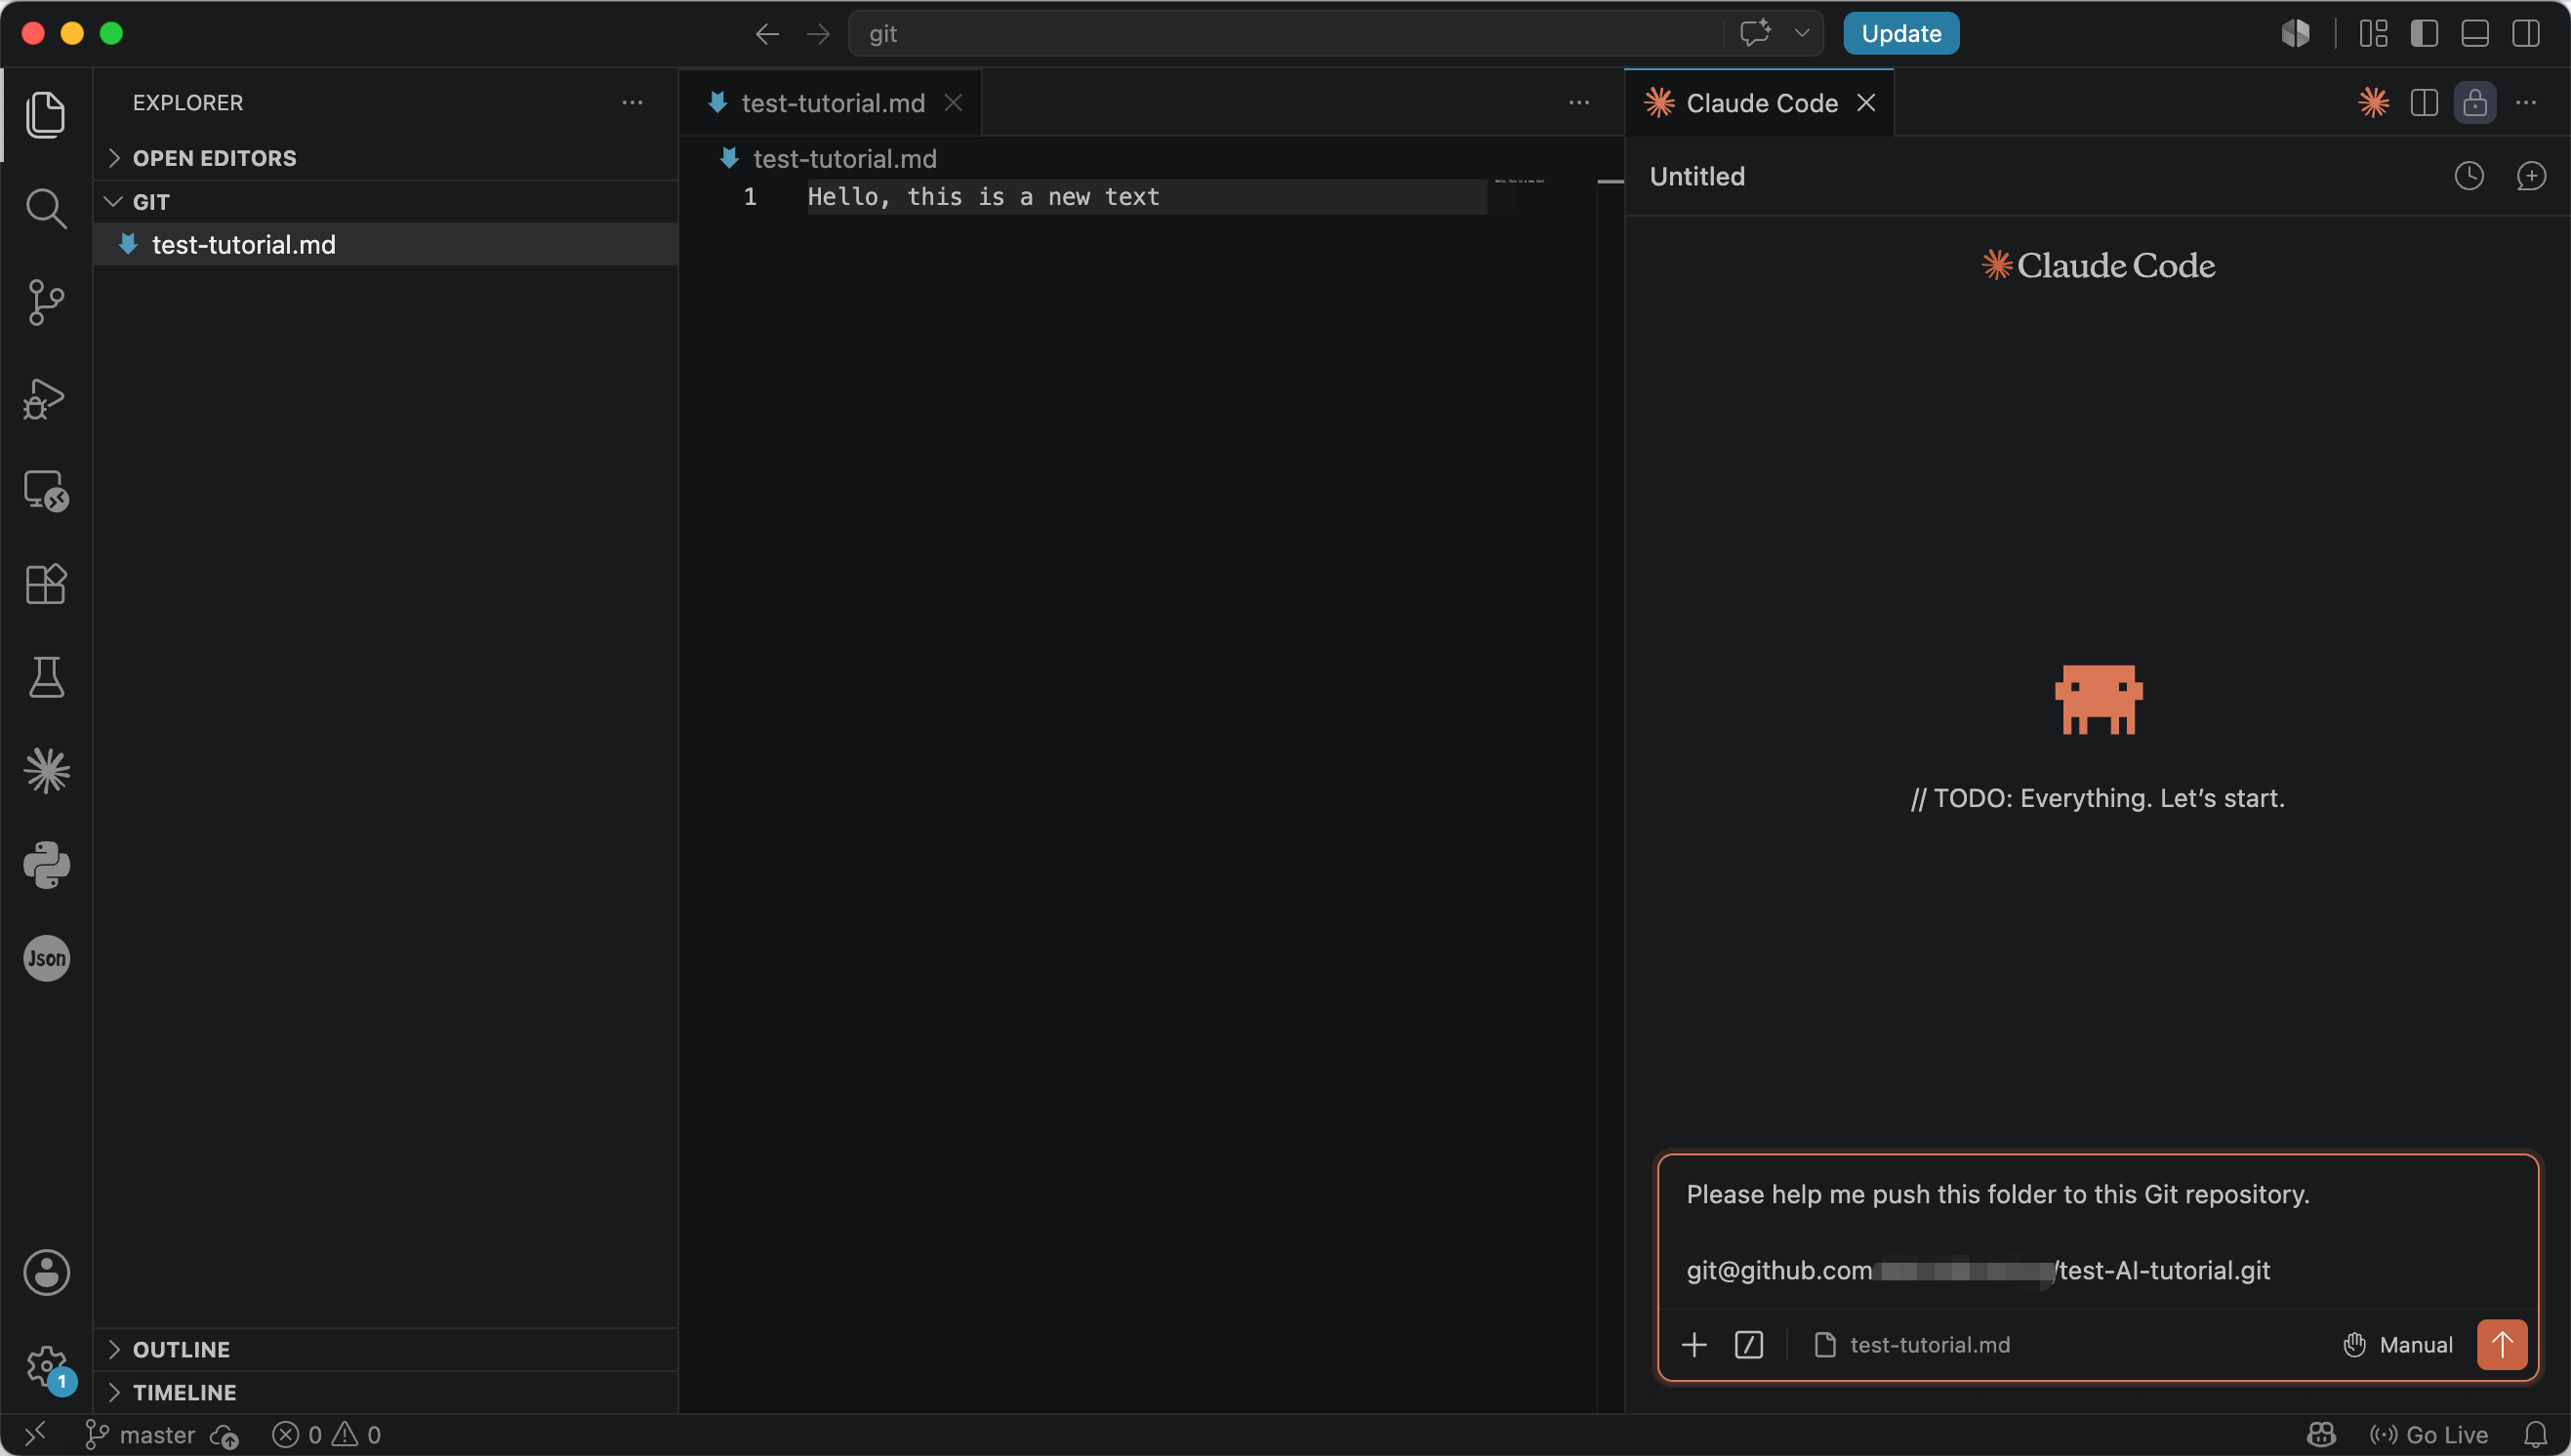The height and width of the screenshot is (1456, 2571).
Task: Start the Go Live server
Action: pyautogui.click(x=2428, y=1435)
